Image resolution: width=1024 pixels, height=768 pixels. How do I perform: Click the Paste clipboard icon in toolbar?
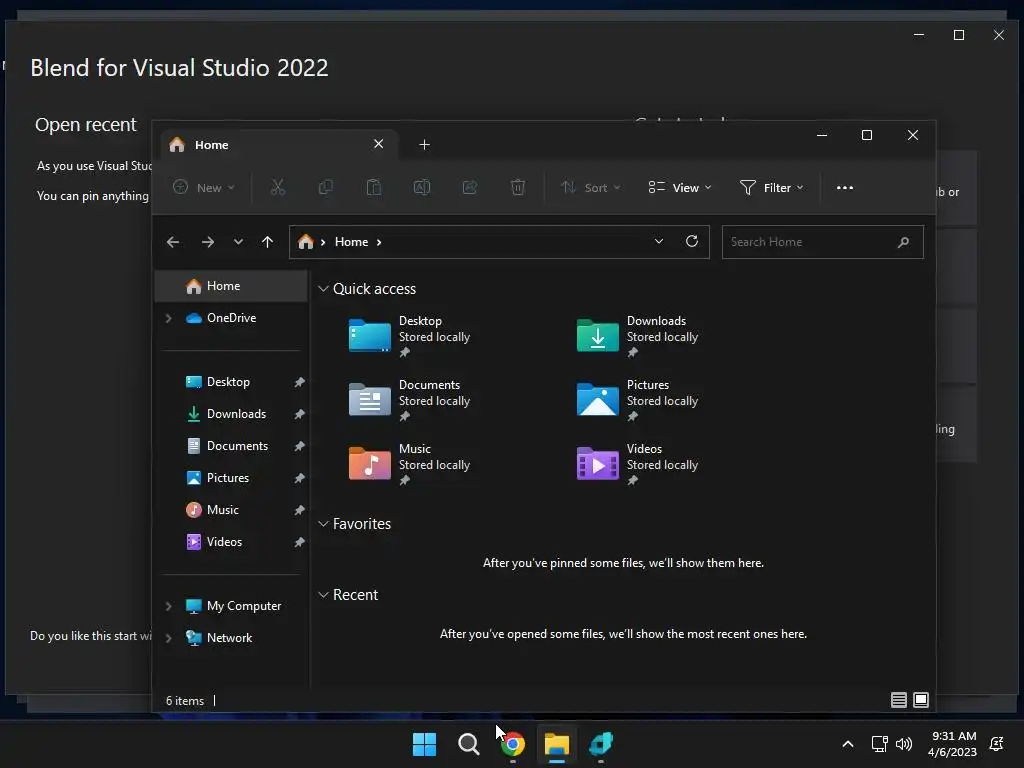(374, 187)
